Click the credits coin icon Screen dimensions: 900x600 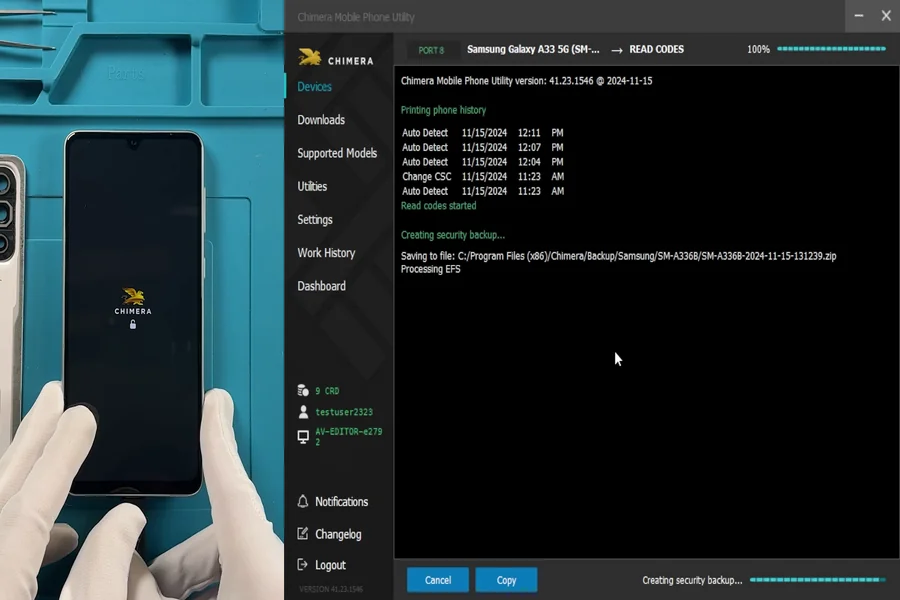pos(303,391)
